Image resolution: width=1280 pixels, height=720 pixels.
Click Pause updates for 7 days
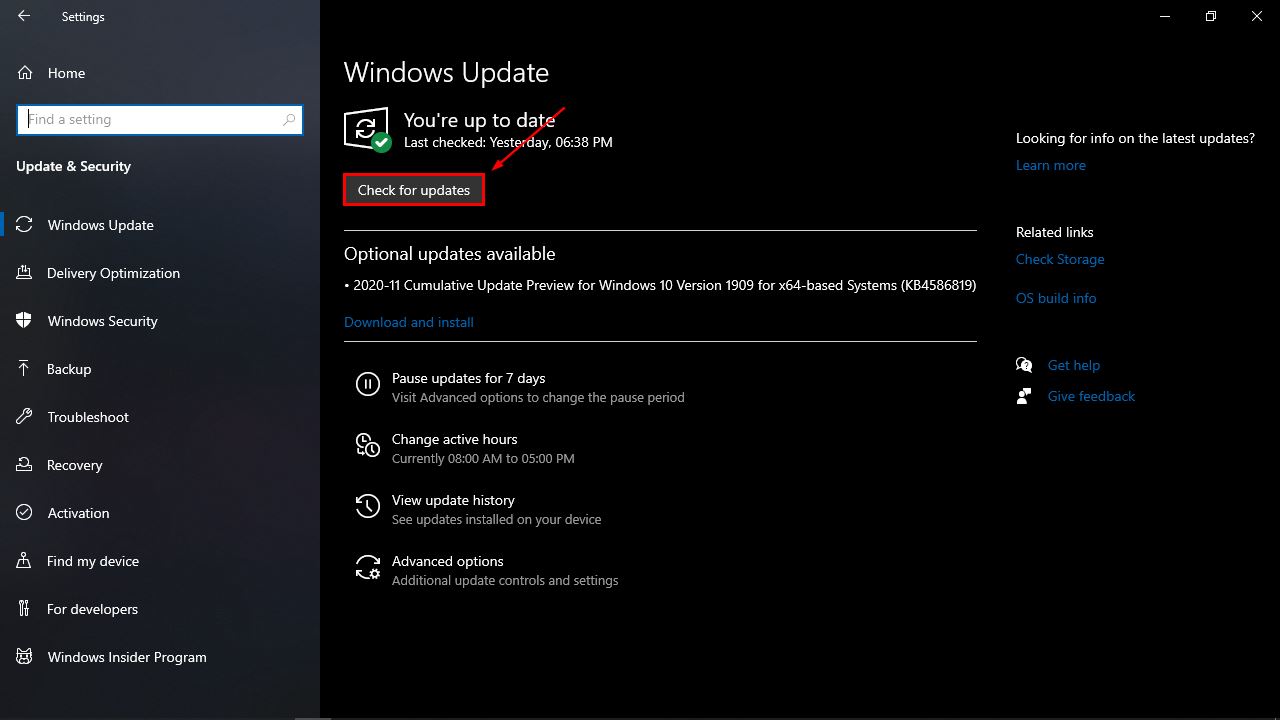tap(469, 378)
